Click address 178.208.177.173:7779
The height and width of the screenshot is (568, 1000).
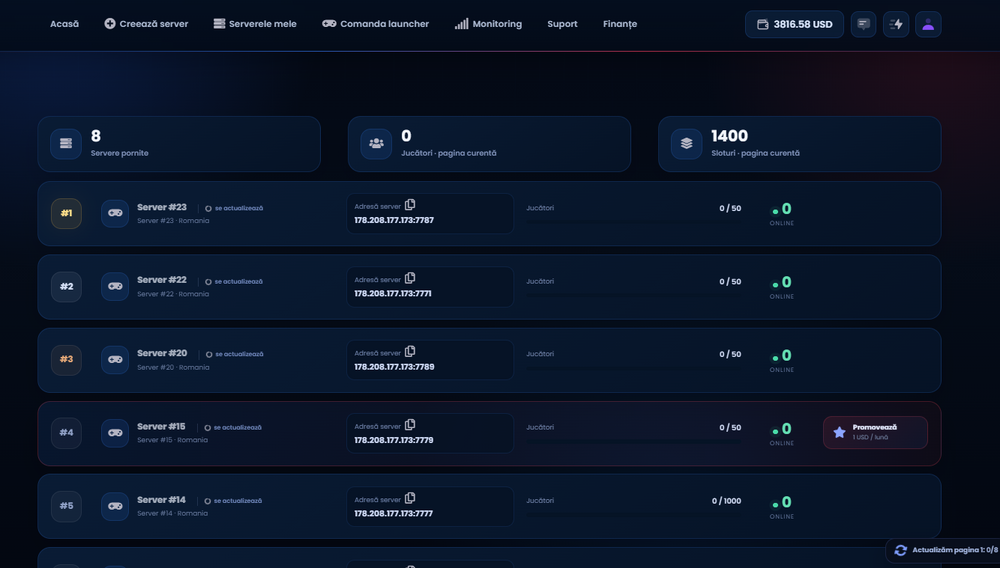tap(393, 441)
